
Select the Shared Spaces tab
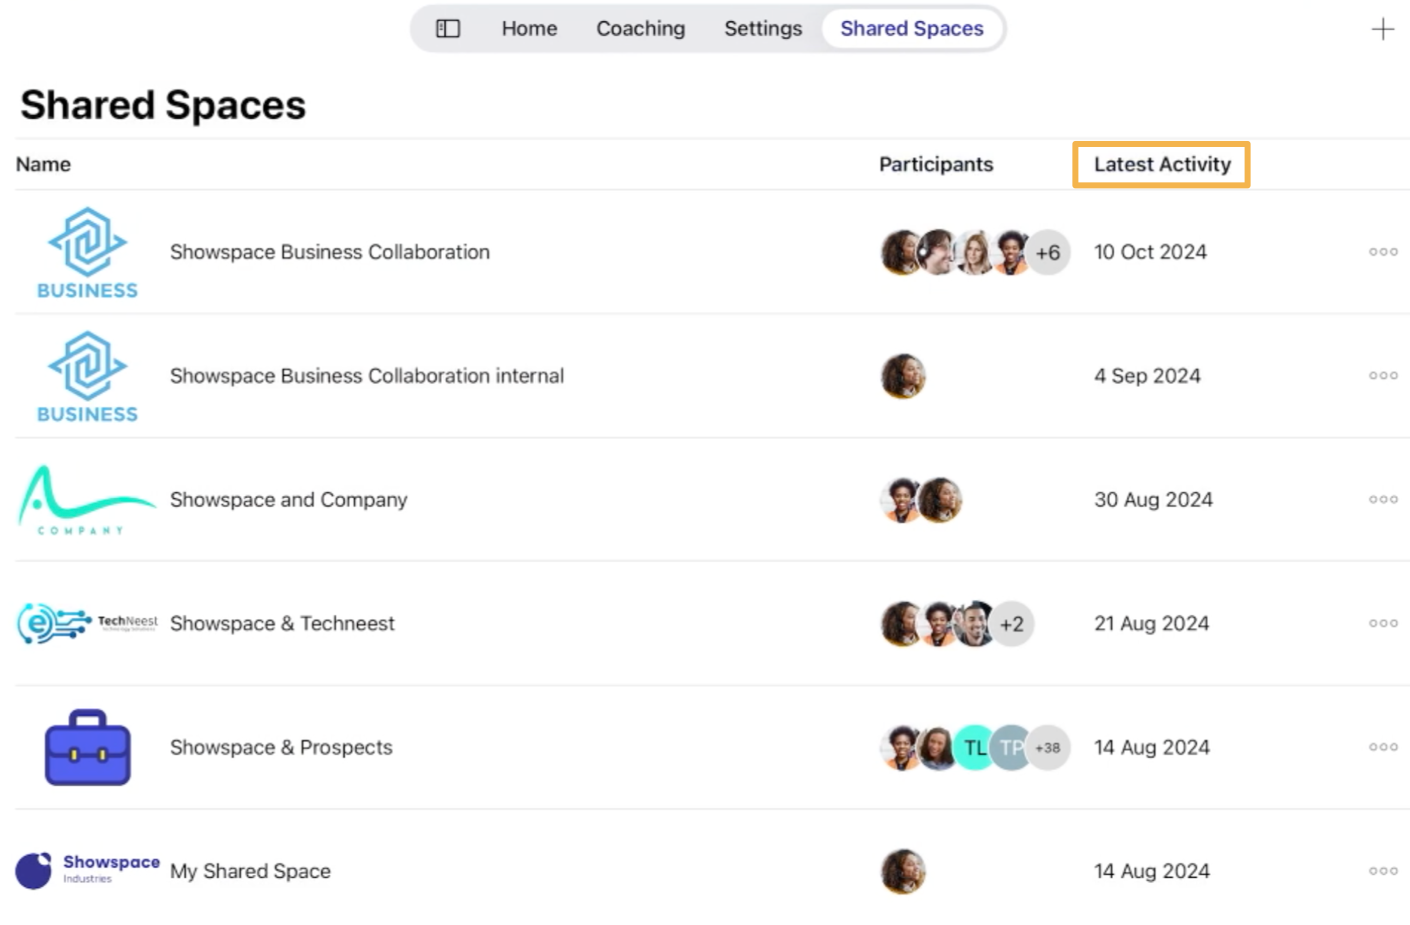click(911, 29)
